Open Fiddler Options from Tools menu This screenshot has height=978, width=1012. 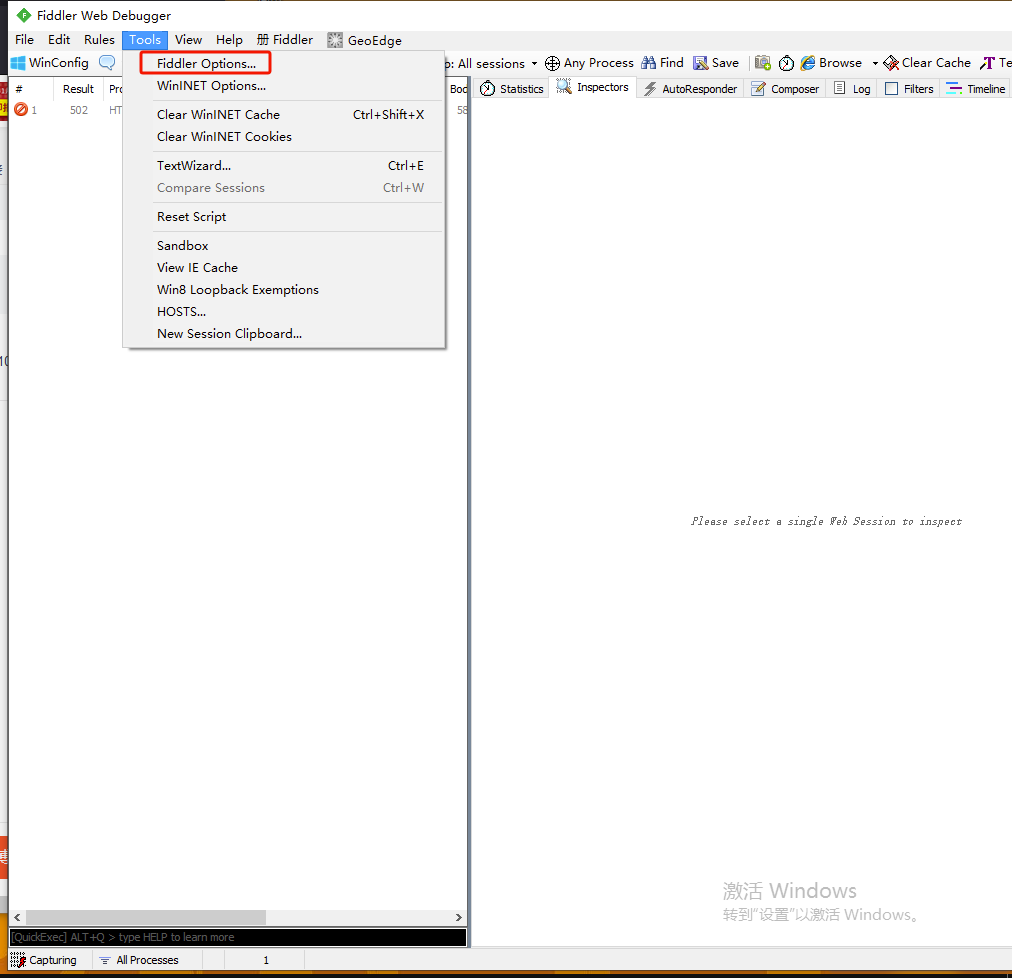pos(206,63)
